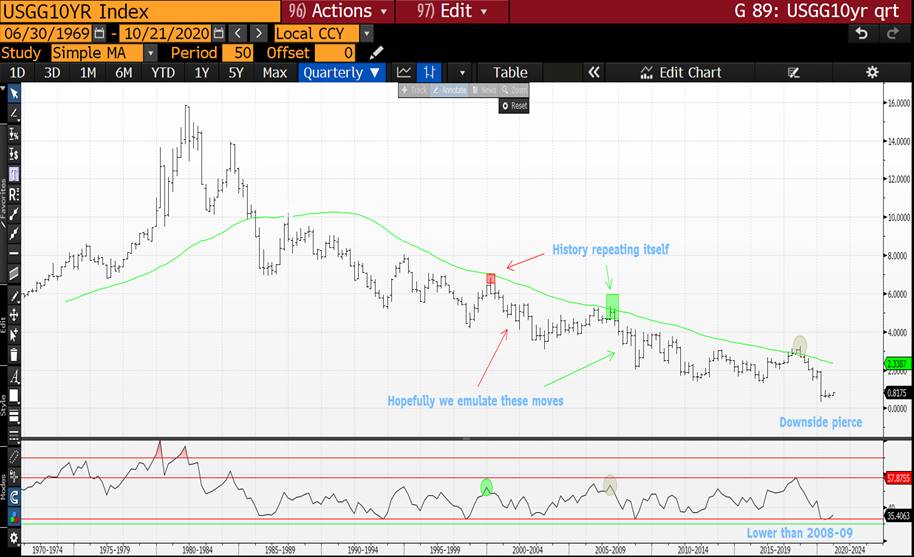Click the Edit Chart button
The height and width of the screenshot is (557, 914).
681,72
